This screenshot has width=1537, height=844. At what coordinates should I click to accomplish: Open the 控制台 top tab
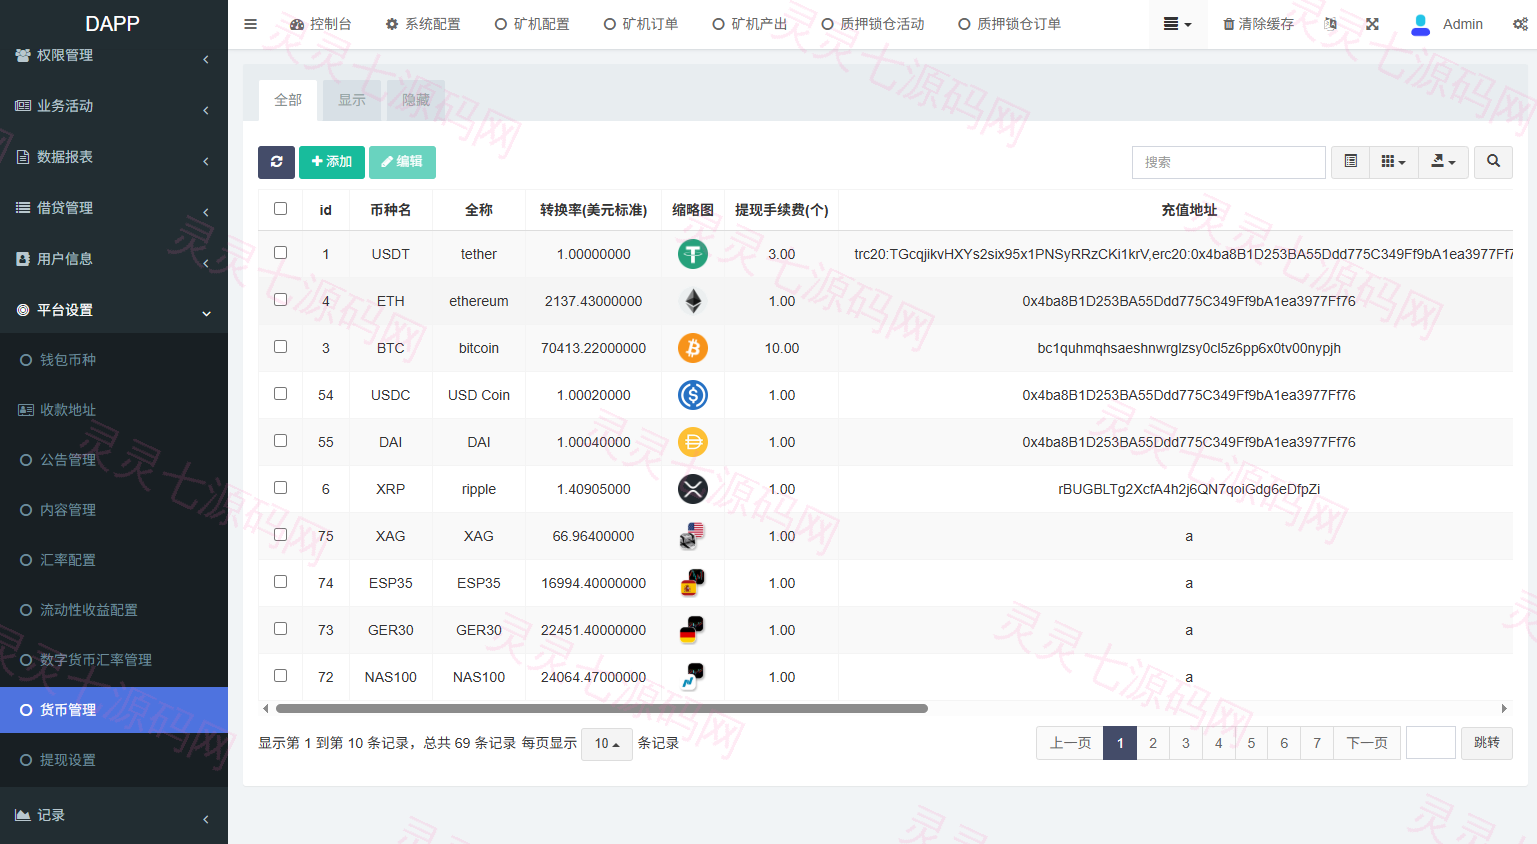[321, 24]
